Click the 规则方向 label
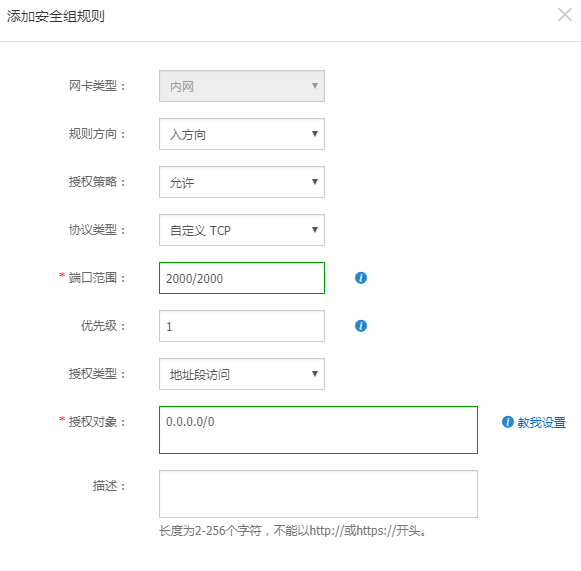The height and width of the screenshot is (571, 581). pyautogui.click(x=97, y=134)
